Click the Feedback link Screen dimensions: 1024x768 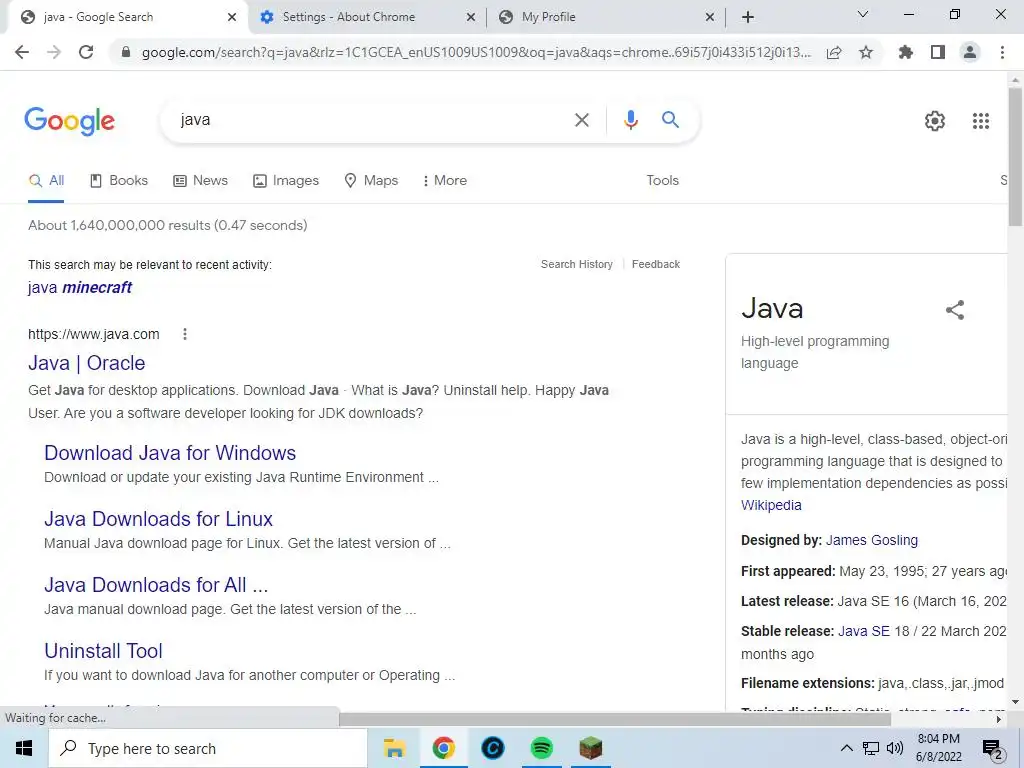[x=656, y=264]
